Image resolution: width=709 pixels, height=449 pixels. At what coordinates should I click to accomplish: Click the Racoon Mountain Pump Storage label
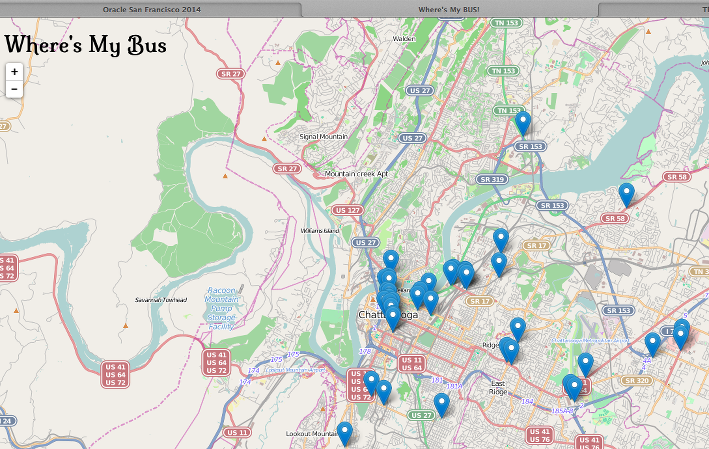[x=222, y=308]
